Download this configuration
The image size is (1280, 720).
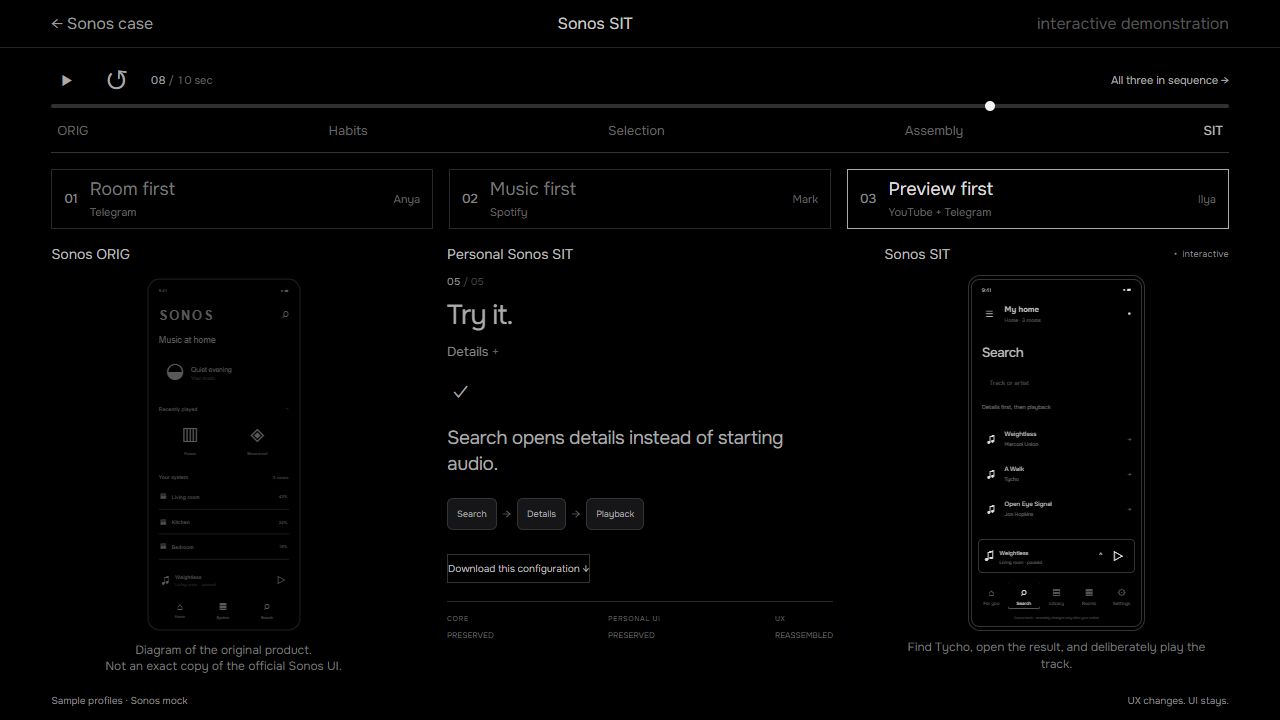click(518, 569)
